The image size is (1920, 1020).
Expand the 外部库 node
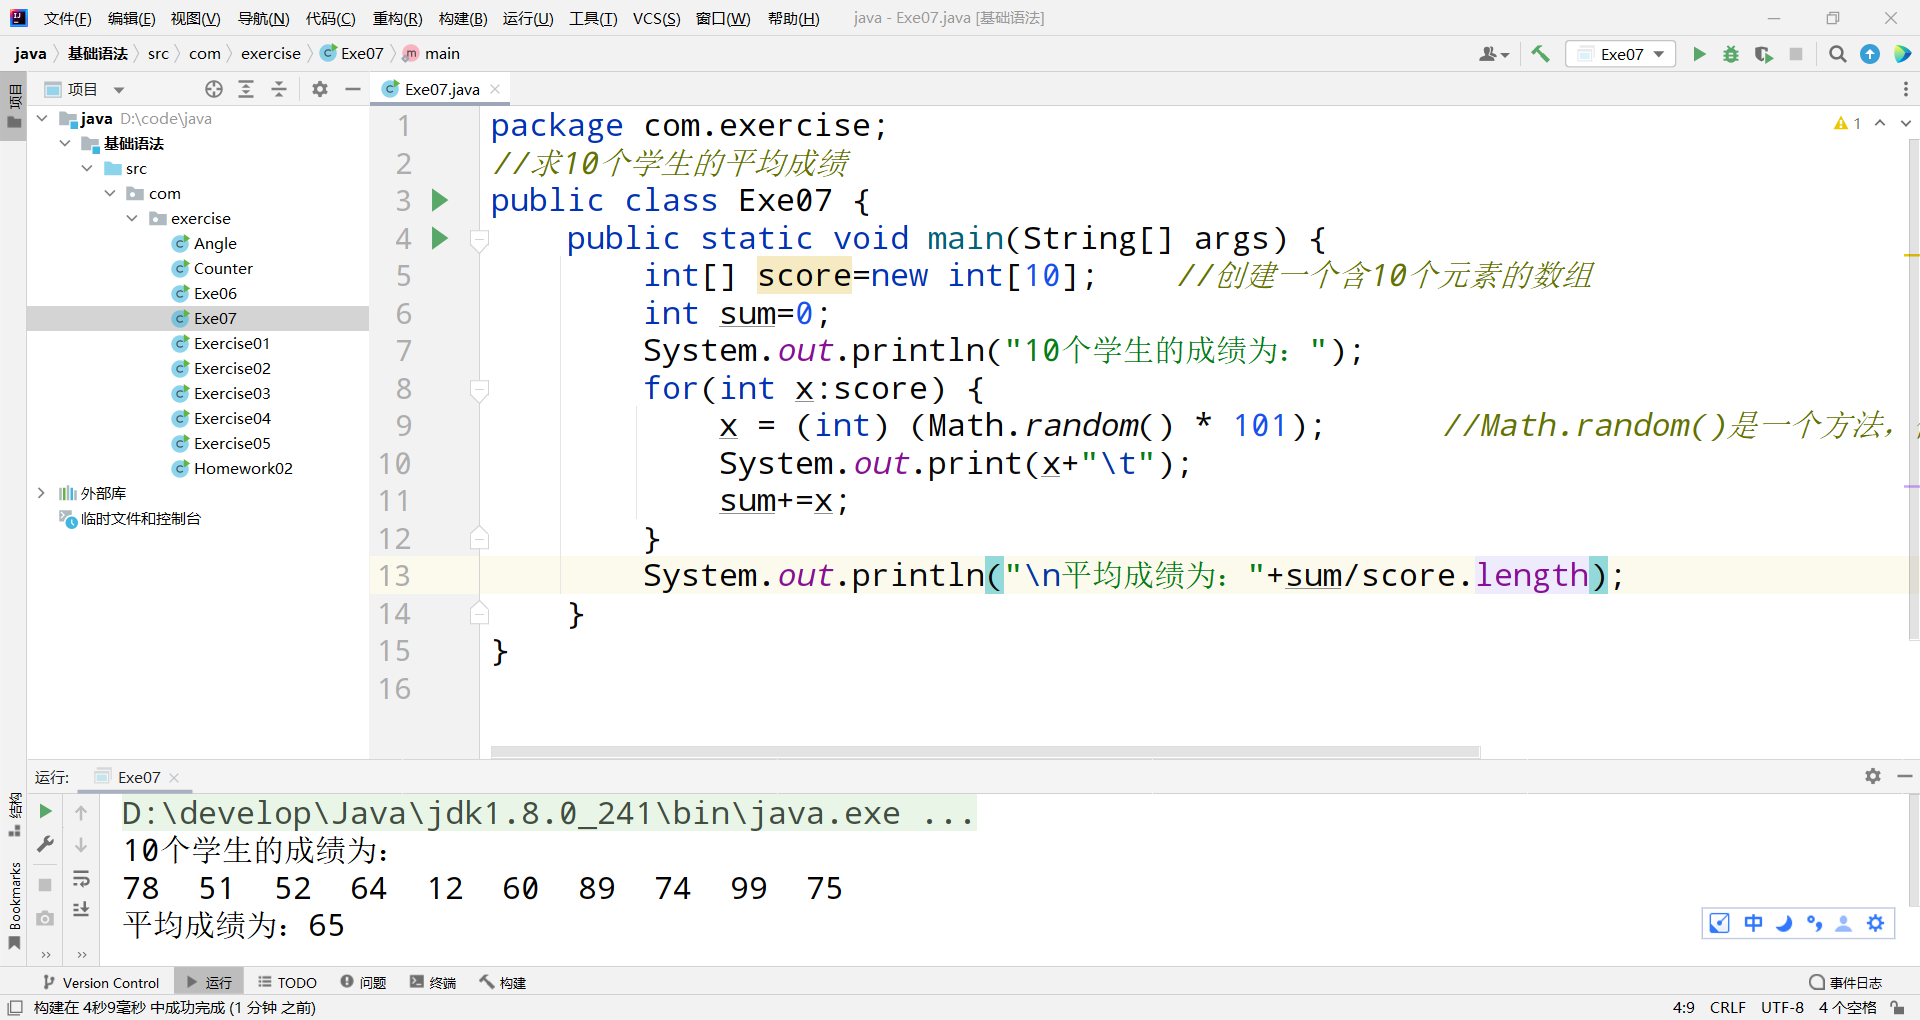click(x=42, y=493)
